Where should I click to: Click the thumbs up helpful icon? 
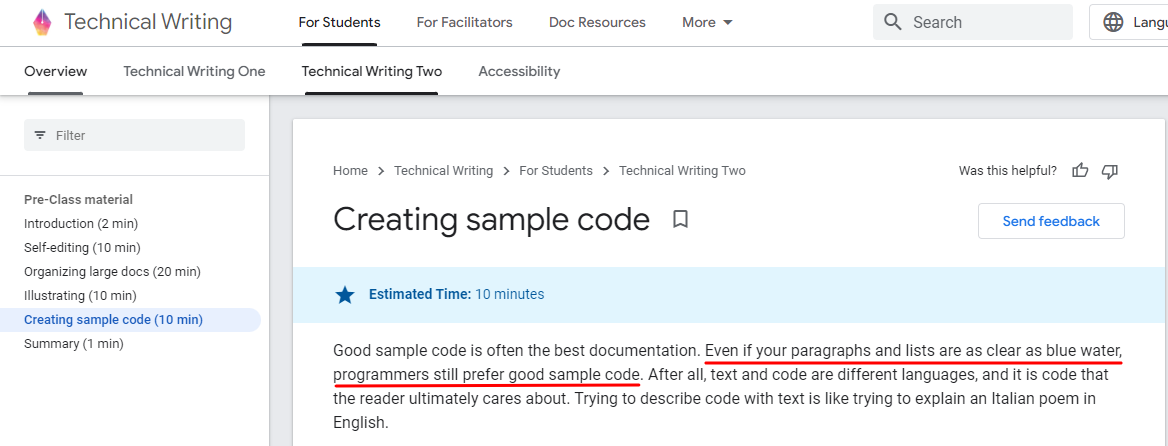click(1080, 171)
